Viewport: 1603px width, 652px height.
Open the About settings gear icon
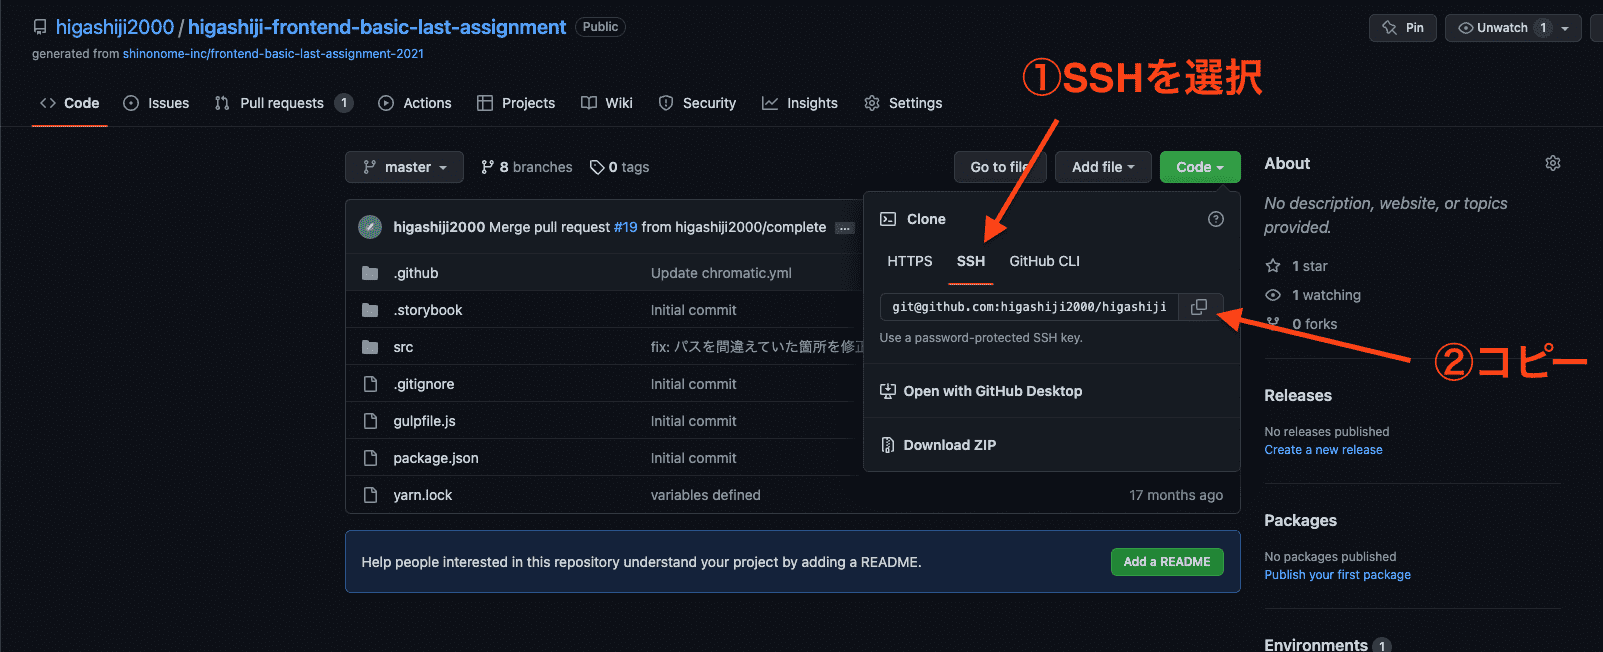pyautogui.click(x=1553, y=163)
